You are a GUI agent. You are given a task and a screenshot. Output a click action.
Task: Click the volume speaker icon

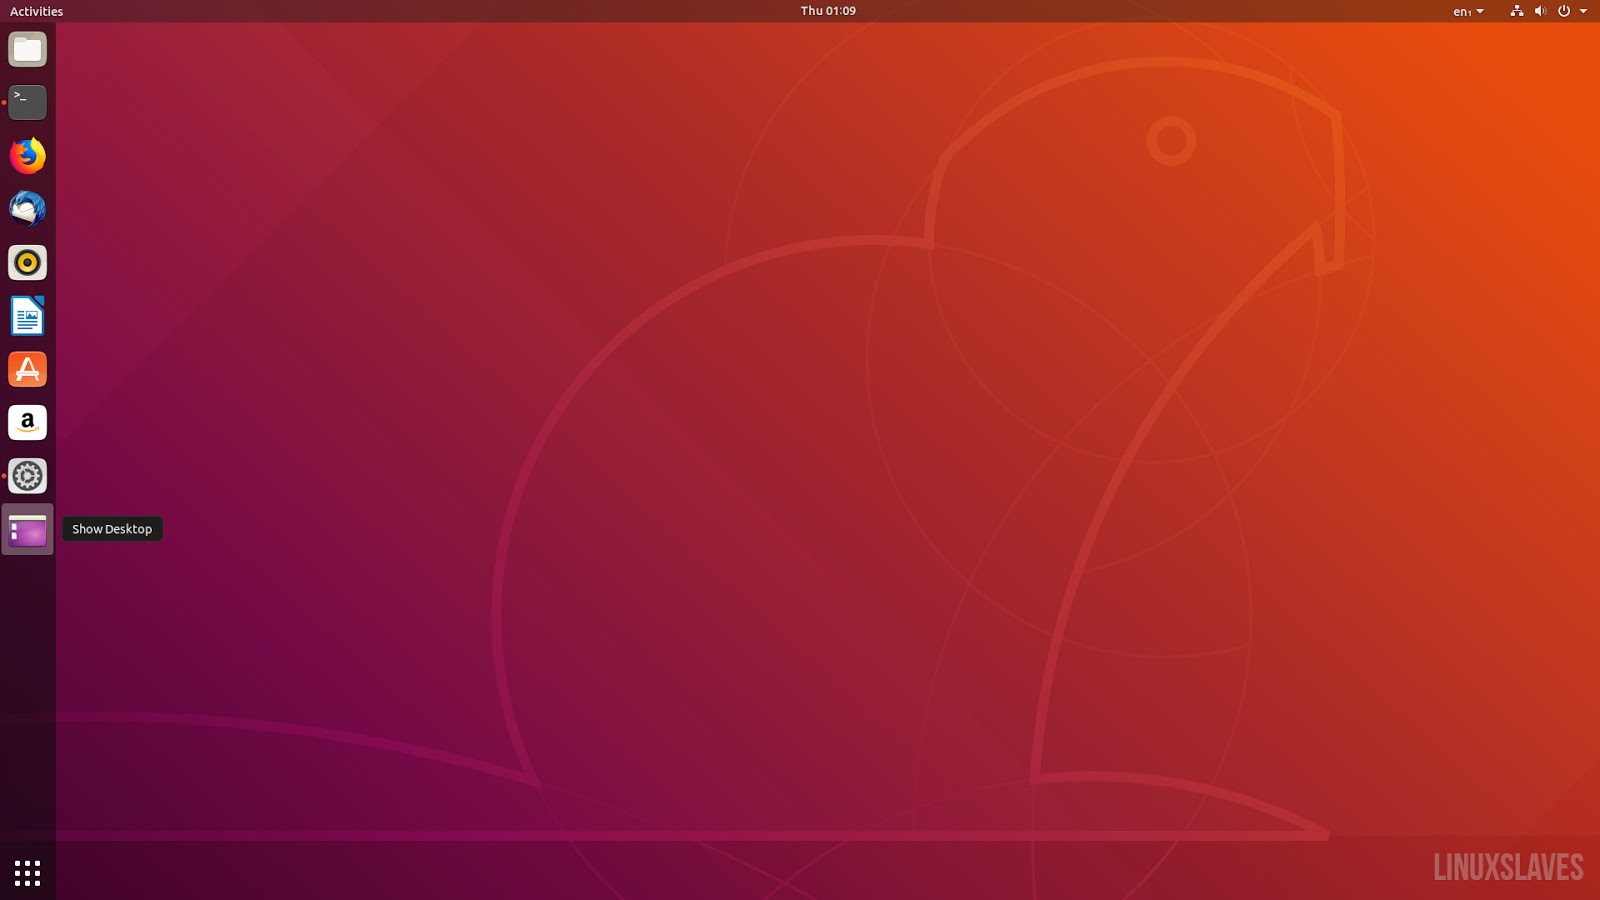tap(1540, 11)
